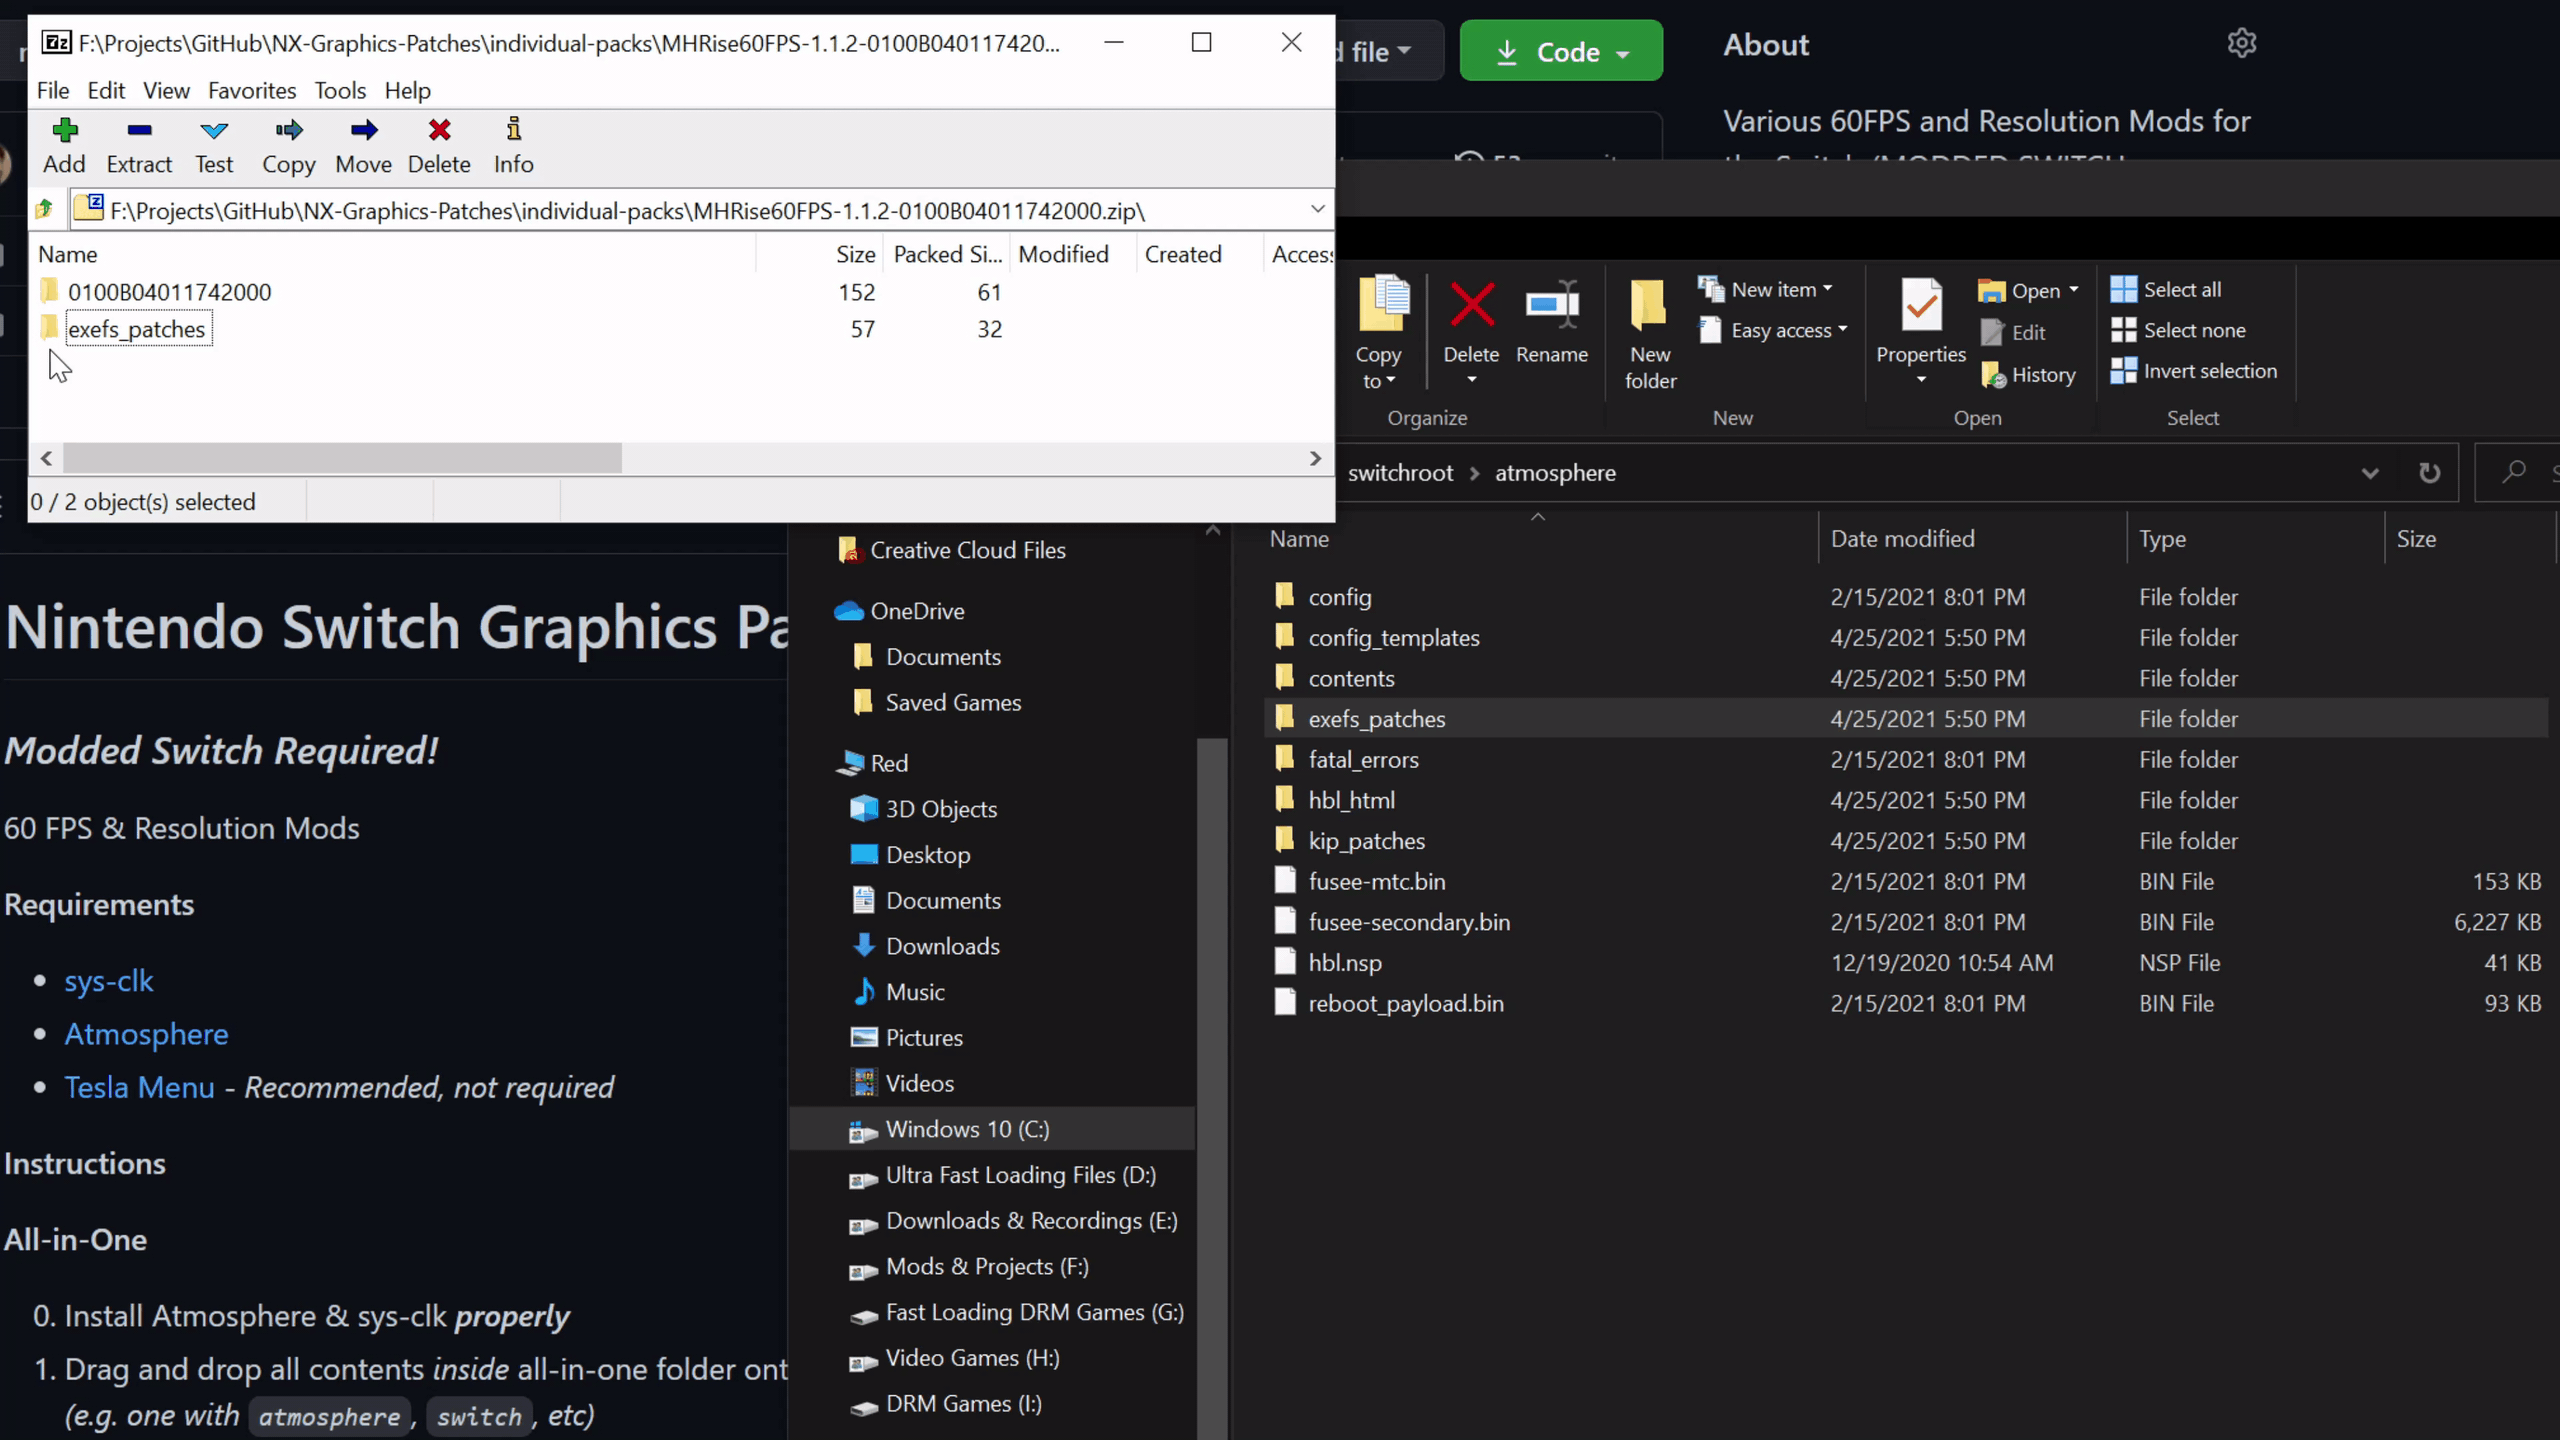Click Rename in Explorer ribbon

point(1552,322)
